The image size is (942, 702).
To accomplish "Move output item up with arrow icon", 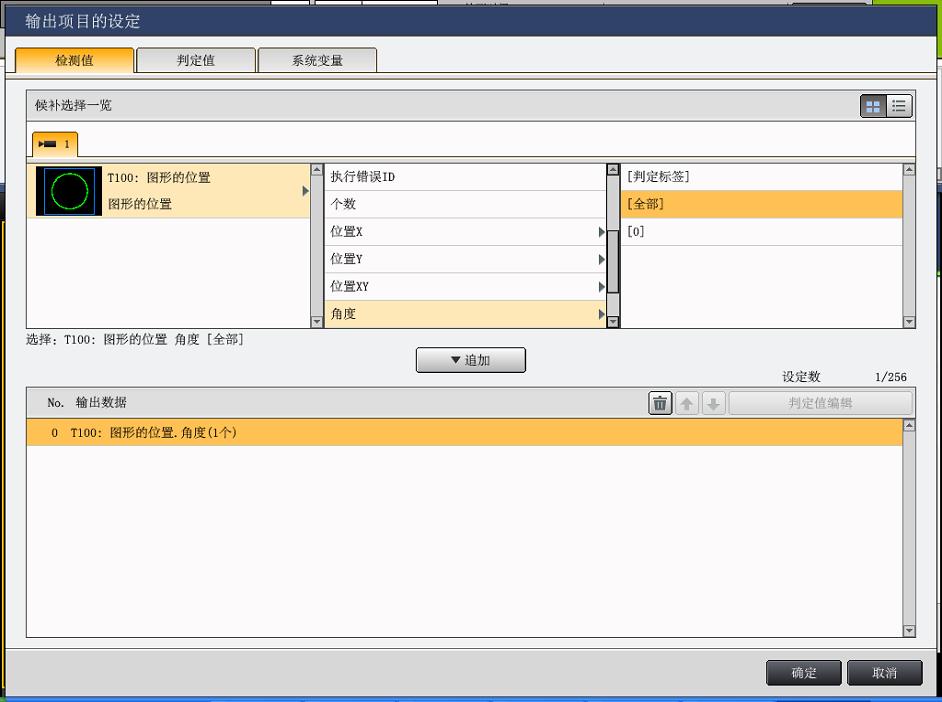I will pos(687,403).
